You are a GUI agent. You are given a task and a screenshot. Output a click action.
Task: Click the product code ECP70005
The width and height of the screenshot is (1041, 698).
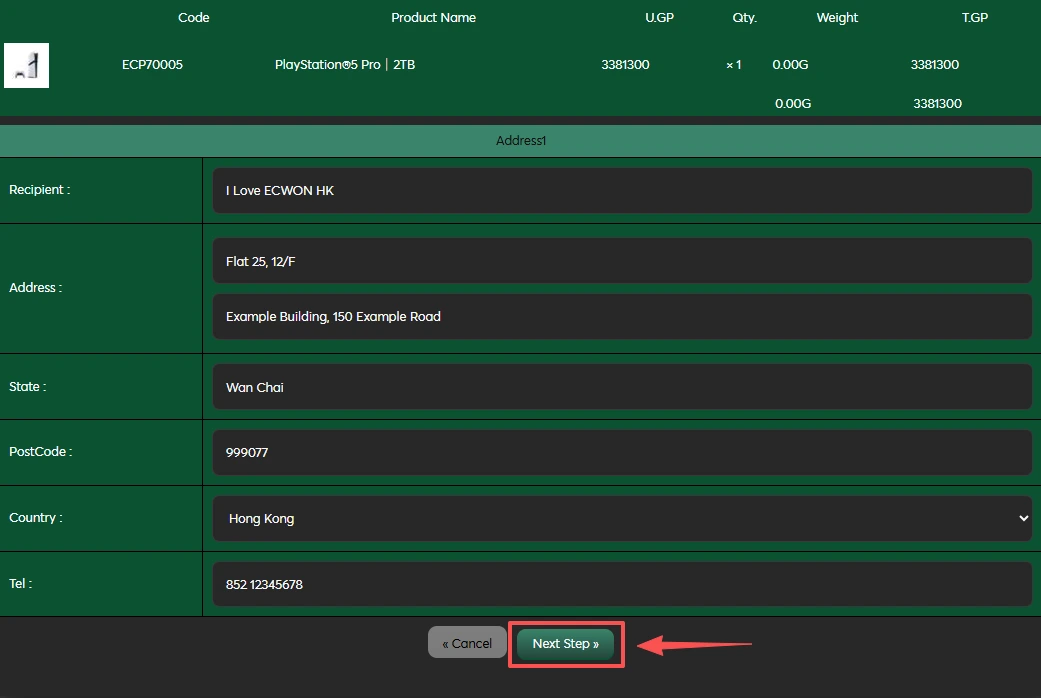click(152, 65)
